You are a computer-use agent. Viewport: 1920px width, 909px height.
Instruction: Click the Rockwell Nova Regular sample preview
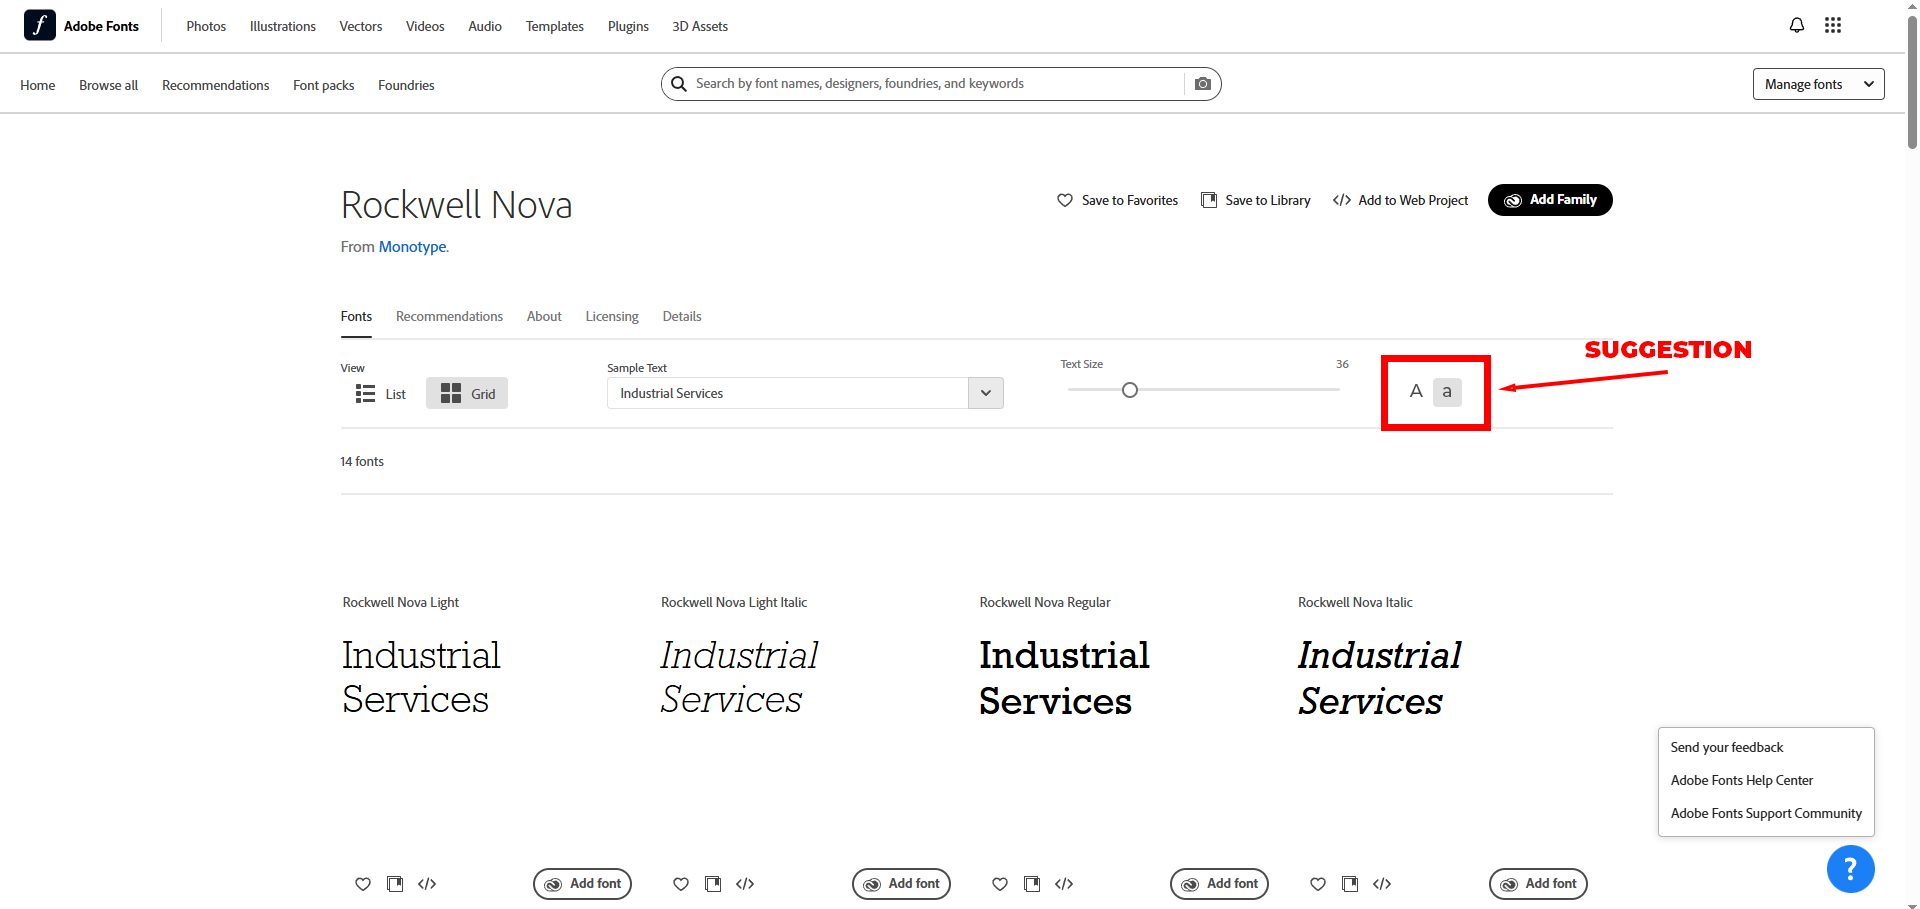tap(1064, 678)
